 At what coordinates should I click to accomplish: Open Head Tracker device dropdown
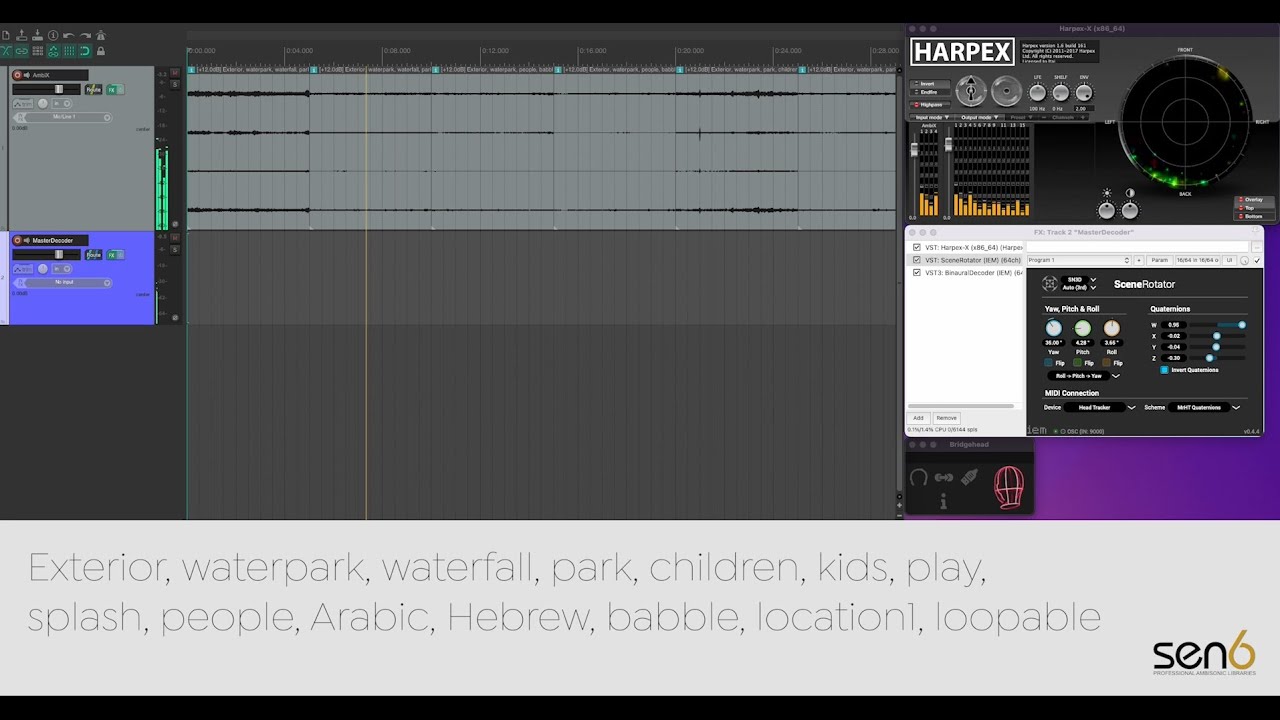point(1101,407)
